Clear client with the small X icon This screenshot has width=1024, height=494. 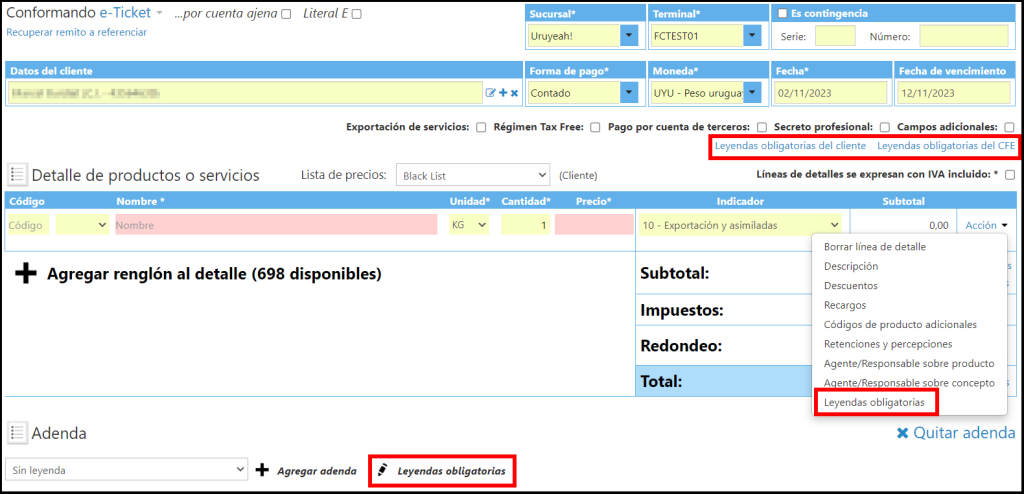pos(515,93)
